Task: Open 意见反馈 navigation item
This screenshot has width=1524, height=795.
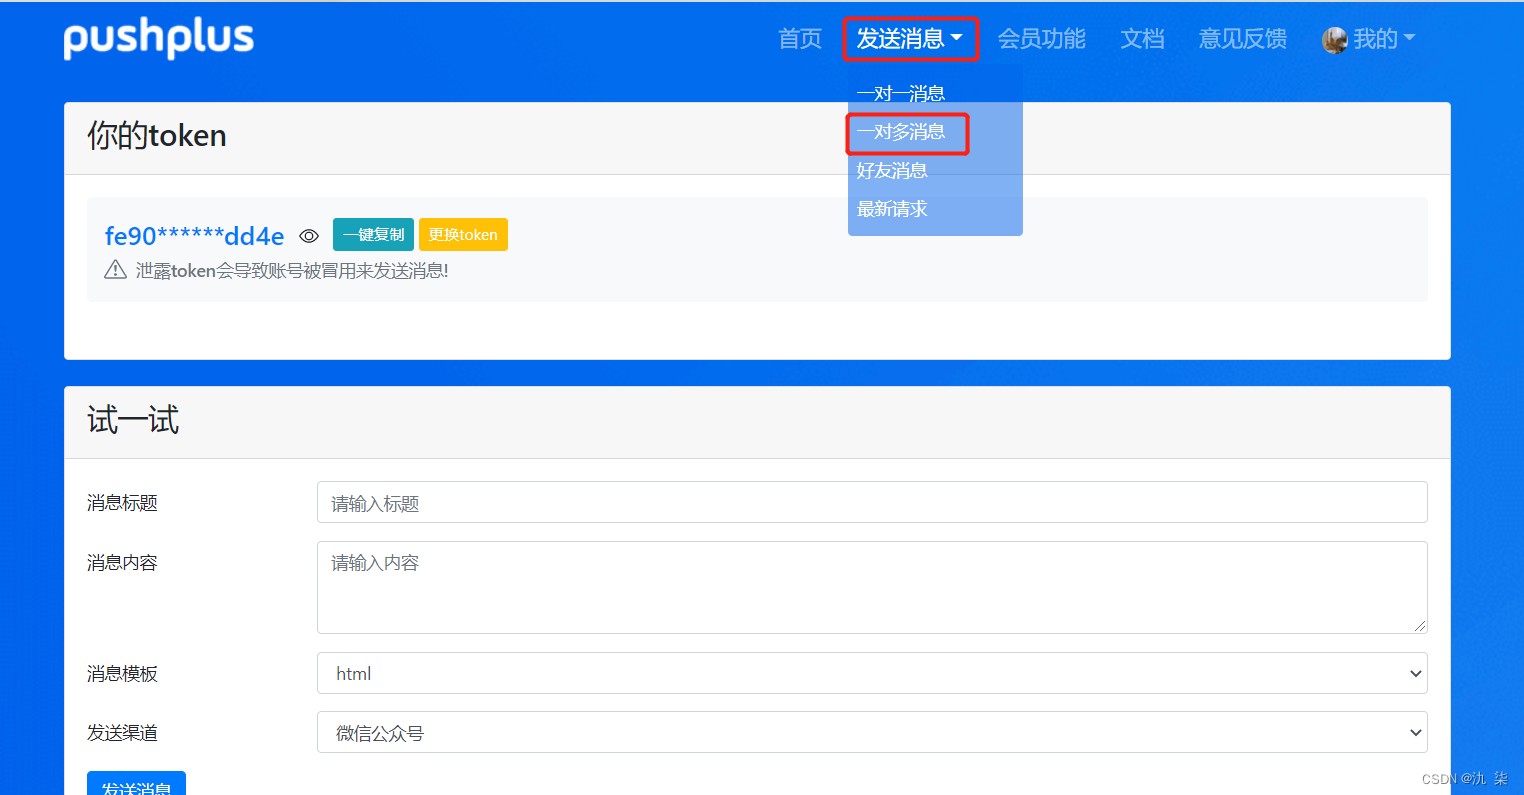Action: [x=1243, y=39]
